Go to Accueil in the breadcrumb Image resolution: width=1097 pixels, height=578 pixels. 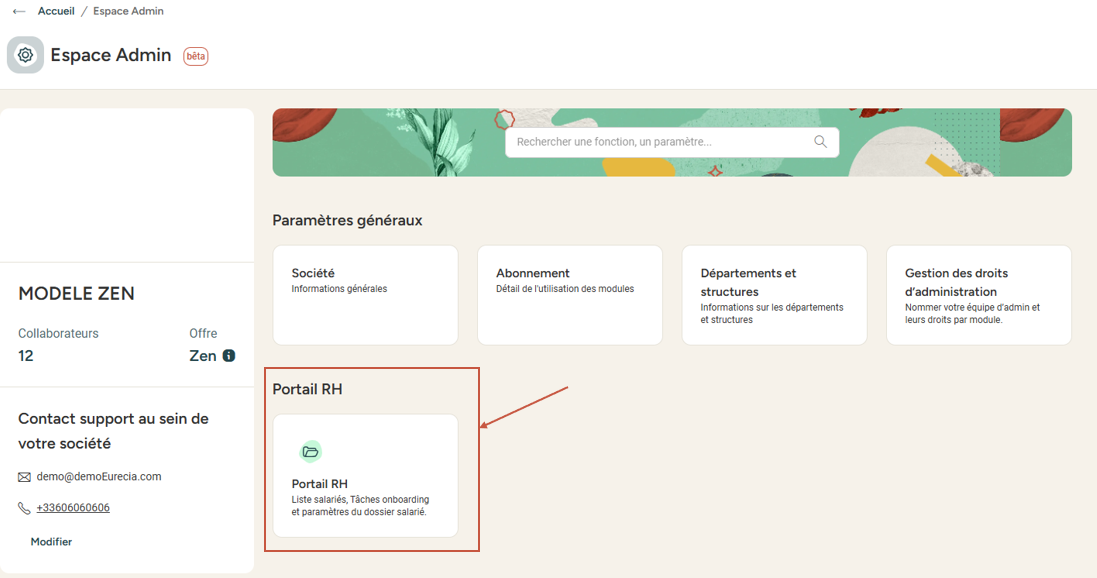[x=56, y=12]
